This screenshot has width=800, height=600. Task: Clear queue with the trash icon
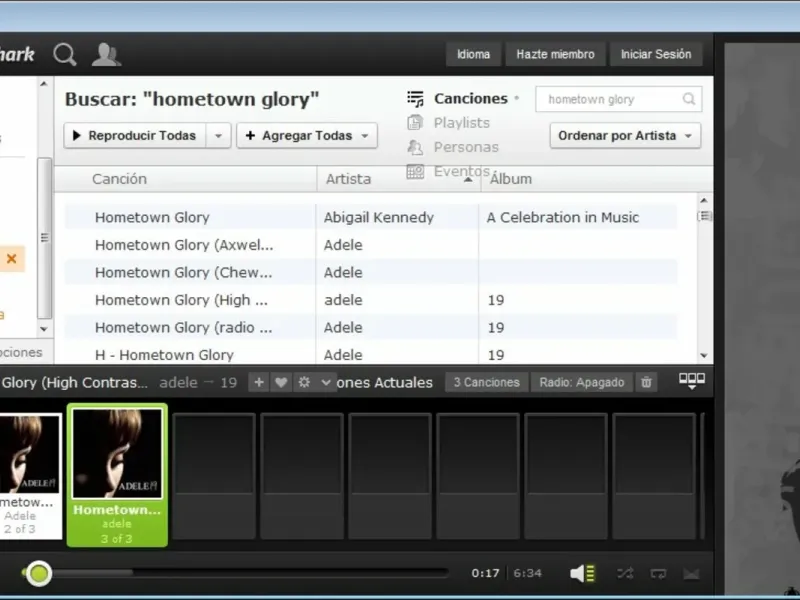coord(646,382)
